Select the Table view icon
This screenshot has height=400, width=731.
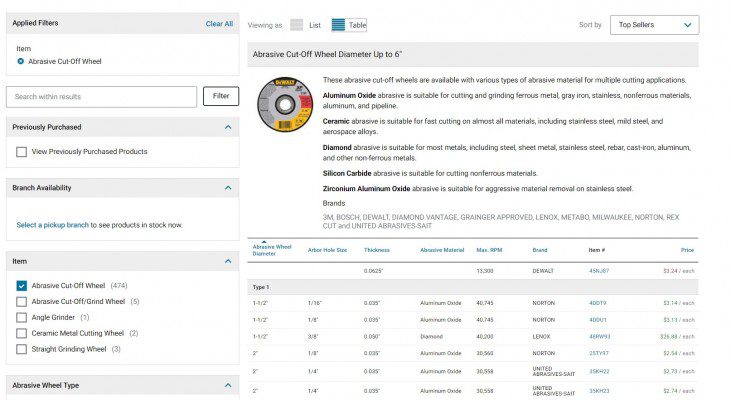tap(339, 24)
